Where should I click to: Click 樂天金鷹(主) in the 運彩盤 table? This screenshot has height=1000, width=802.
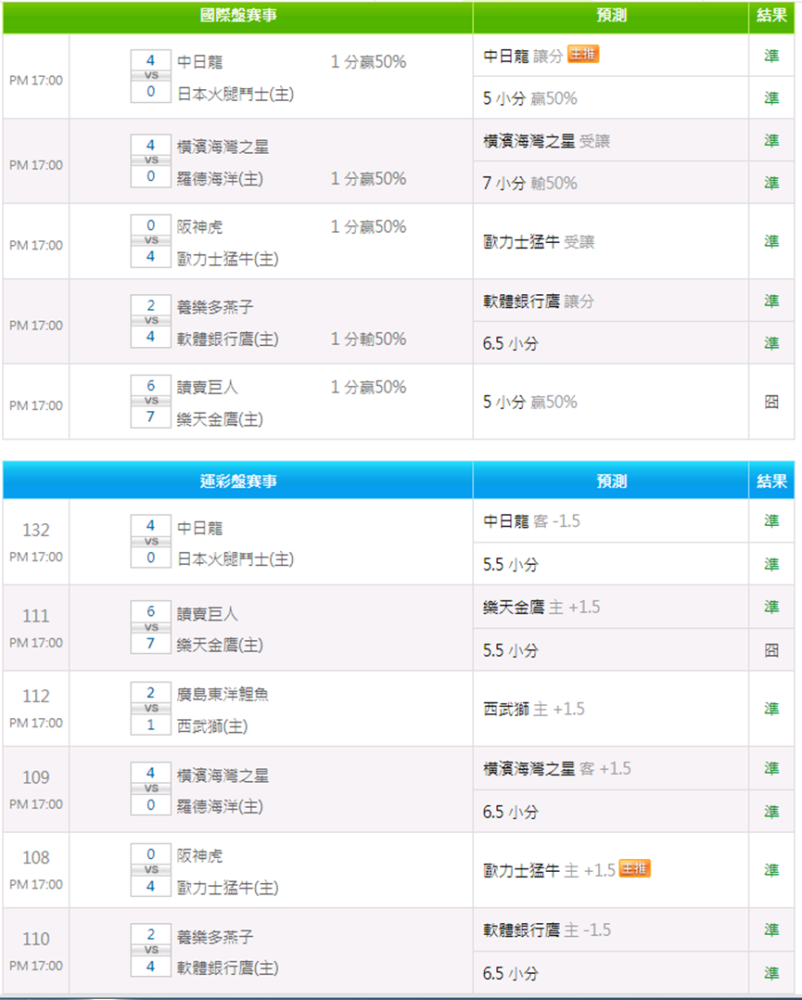coord(220,645)
